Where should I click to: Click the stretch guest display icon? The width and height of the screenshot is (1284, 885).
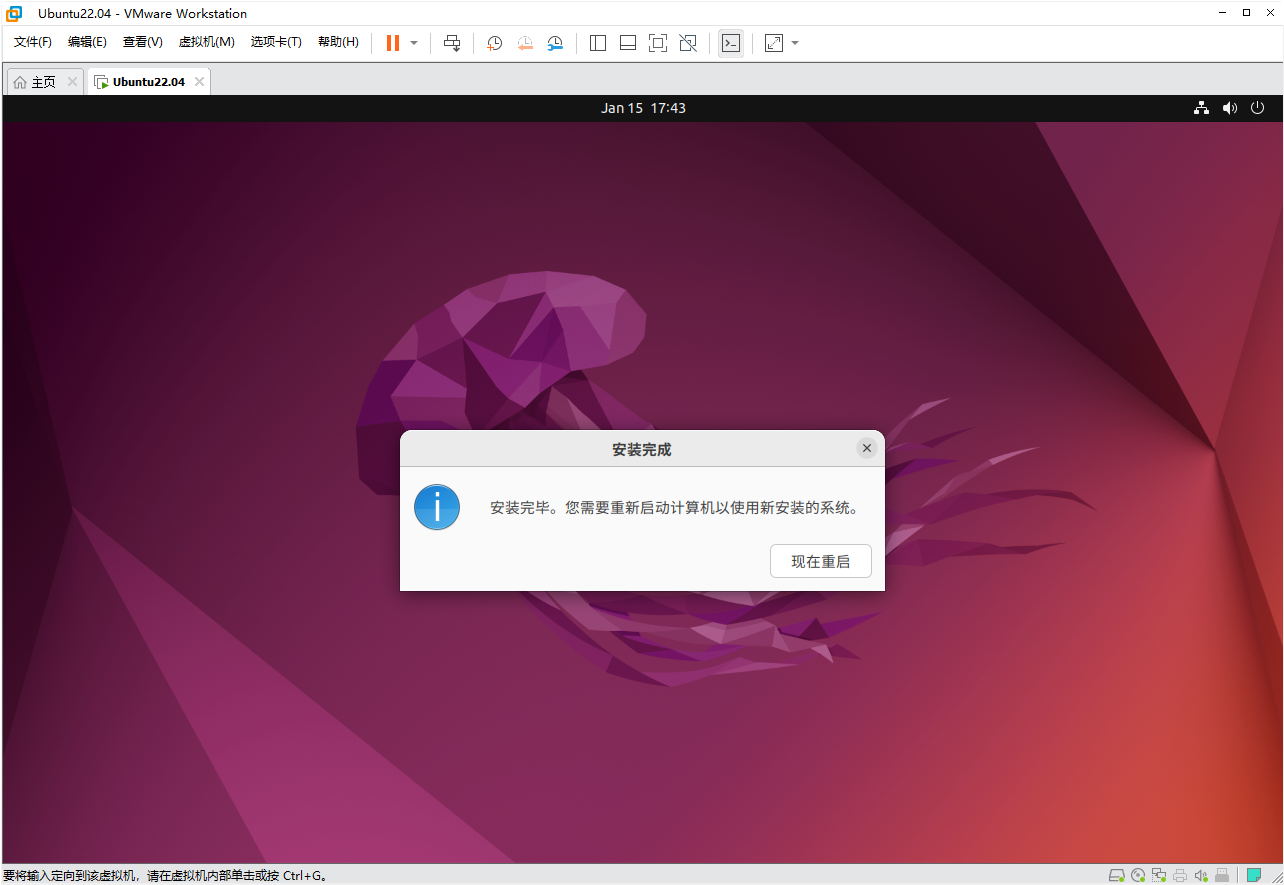click(x=774, y=43)
